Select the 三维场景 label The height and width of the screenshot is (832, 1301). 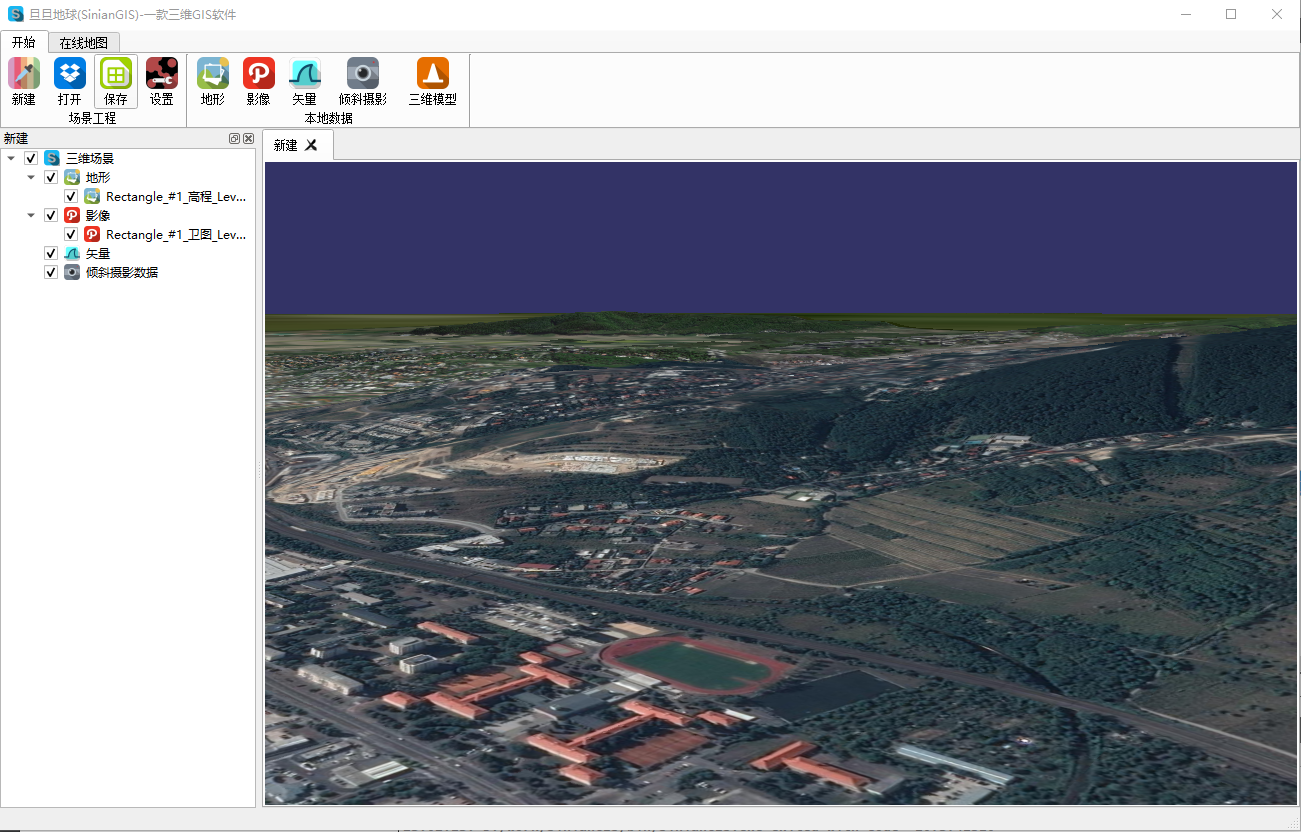point(90,158)
